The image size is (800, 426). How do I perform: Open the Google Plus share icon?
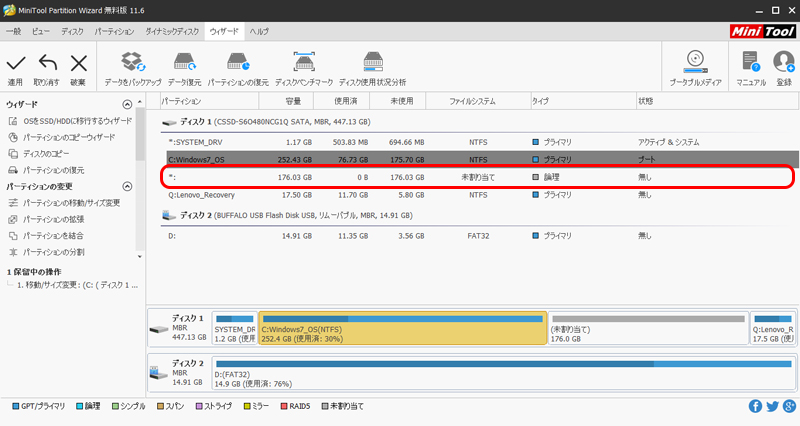[x=789, y=406]
